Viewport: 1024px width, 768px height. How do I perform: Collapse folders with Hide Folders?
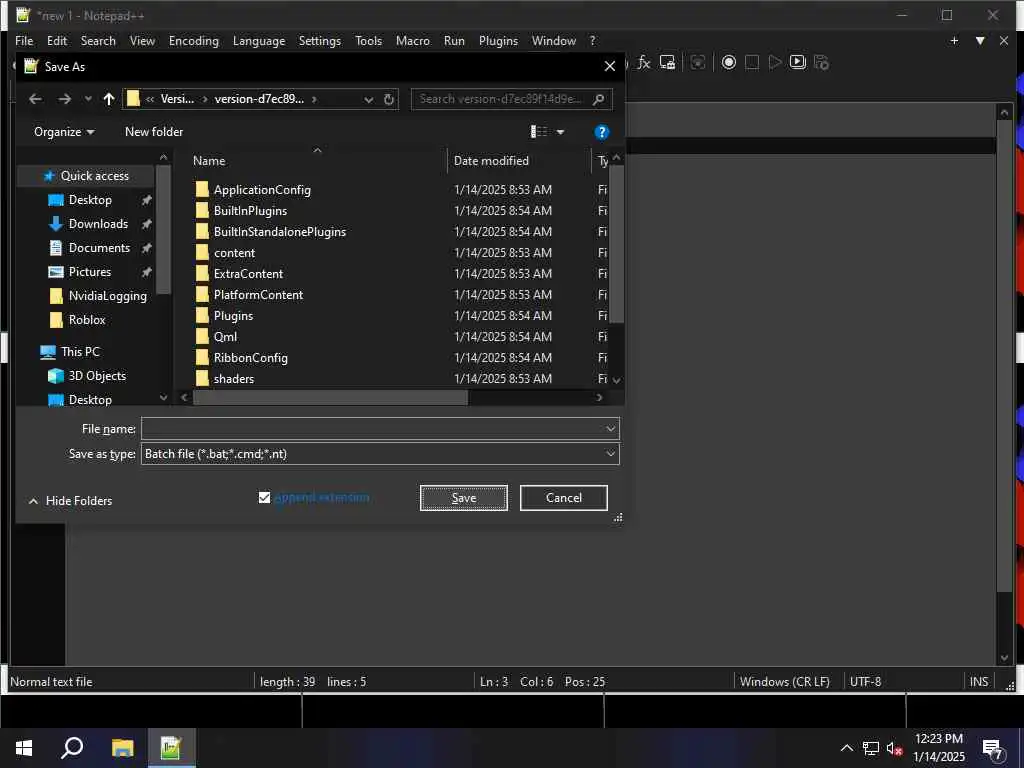[x=71, y=501]
